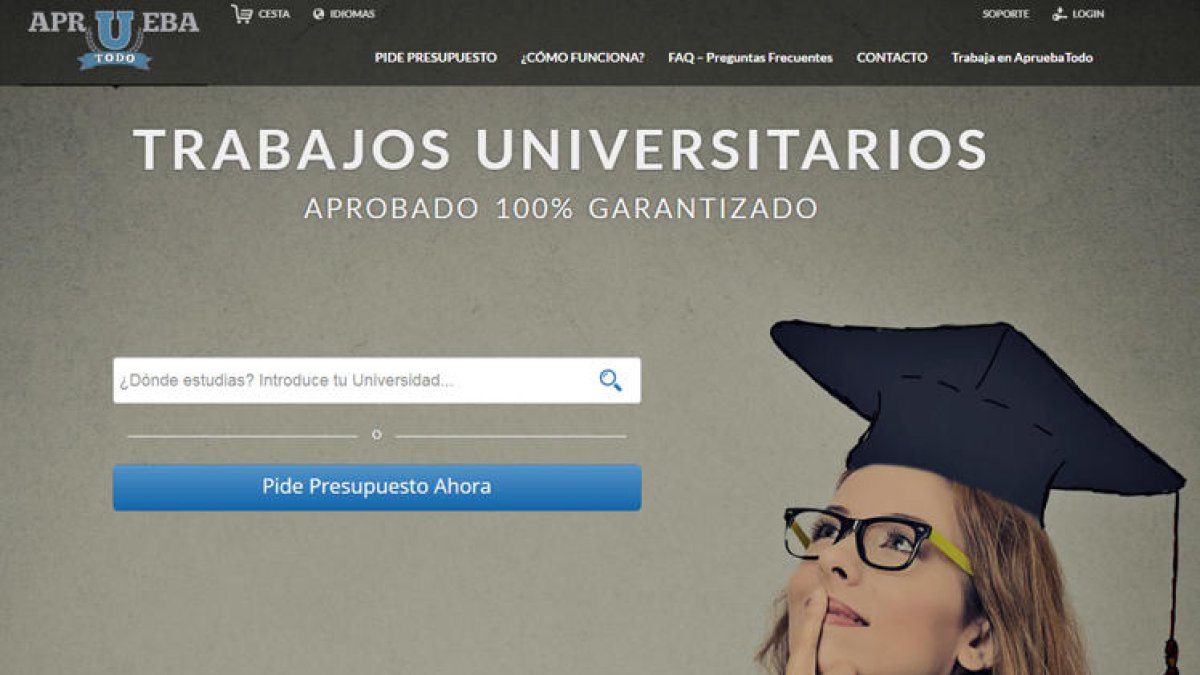Screen dimensions: 1200x675
Task: Click the LOGIN text link
Action: point(1088,14)
